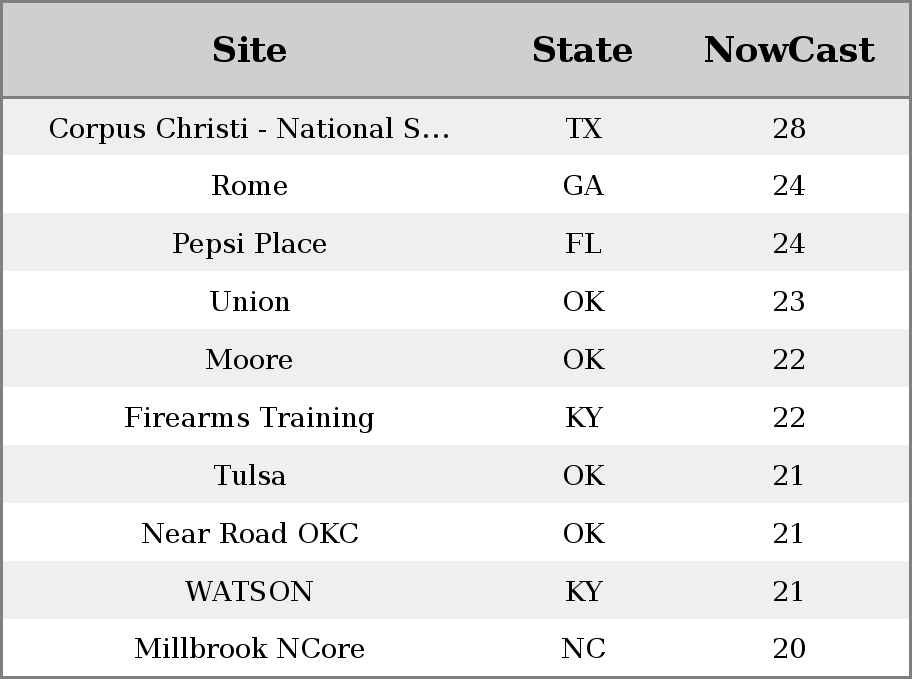
Task: Click the GA state cell
Action: point(583,186)
